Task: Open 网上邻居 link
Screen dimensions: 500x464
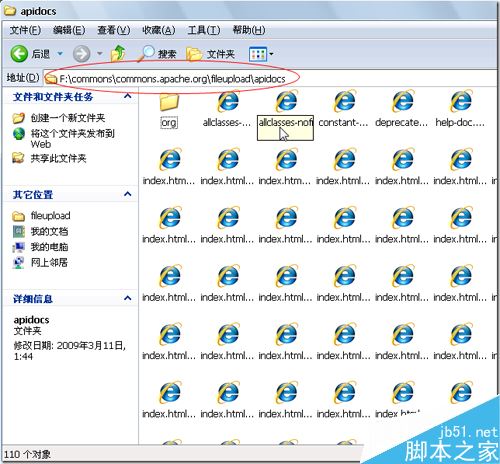Action: coord(49,262)
